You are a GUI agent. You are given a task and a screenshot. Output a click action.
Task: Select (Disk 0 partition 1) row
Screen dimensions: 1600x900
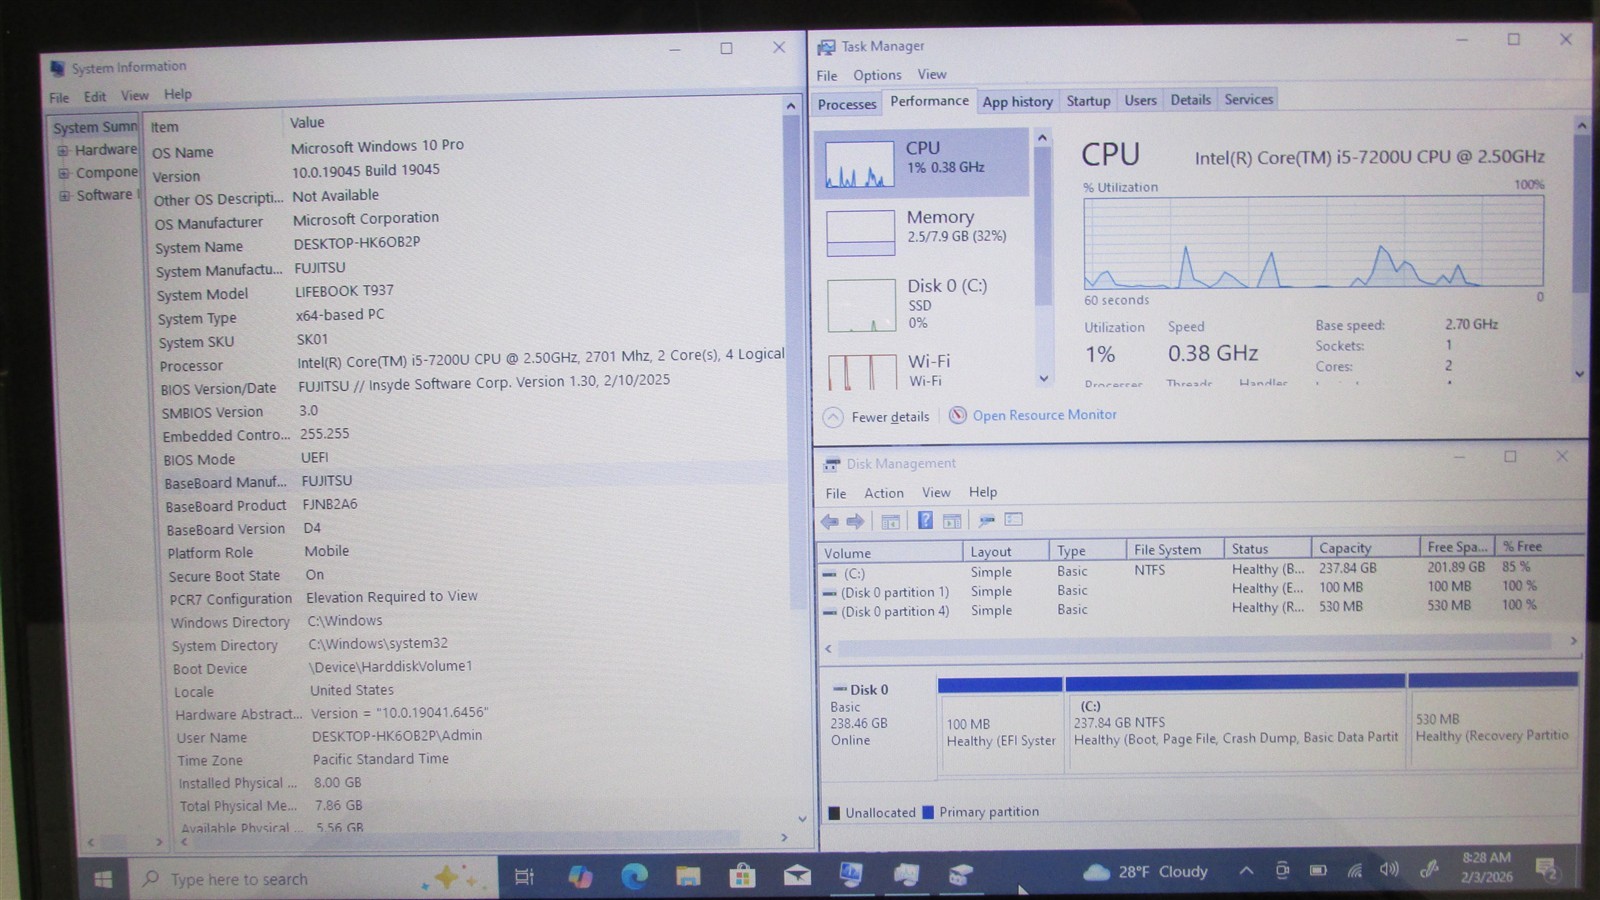pyautogui.click(x=1200, y=589)
